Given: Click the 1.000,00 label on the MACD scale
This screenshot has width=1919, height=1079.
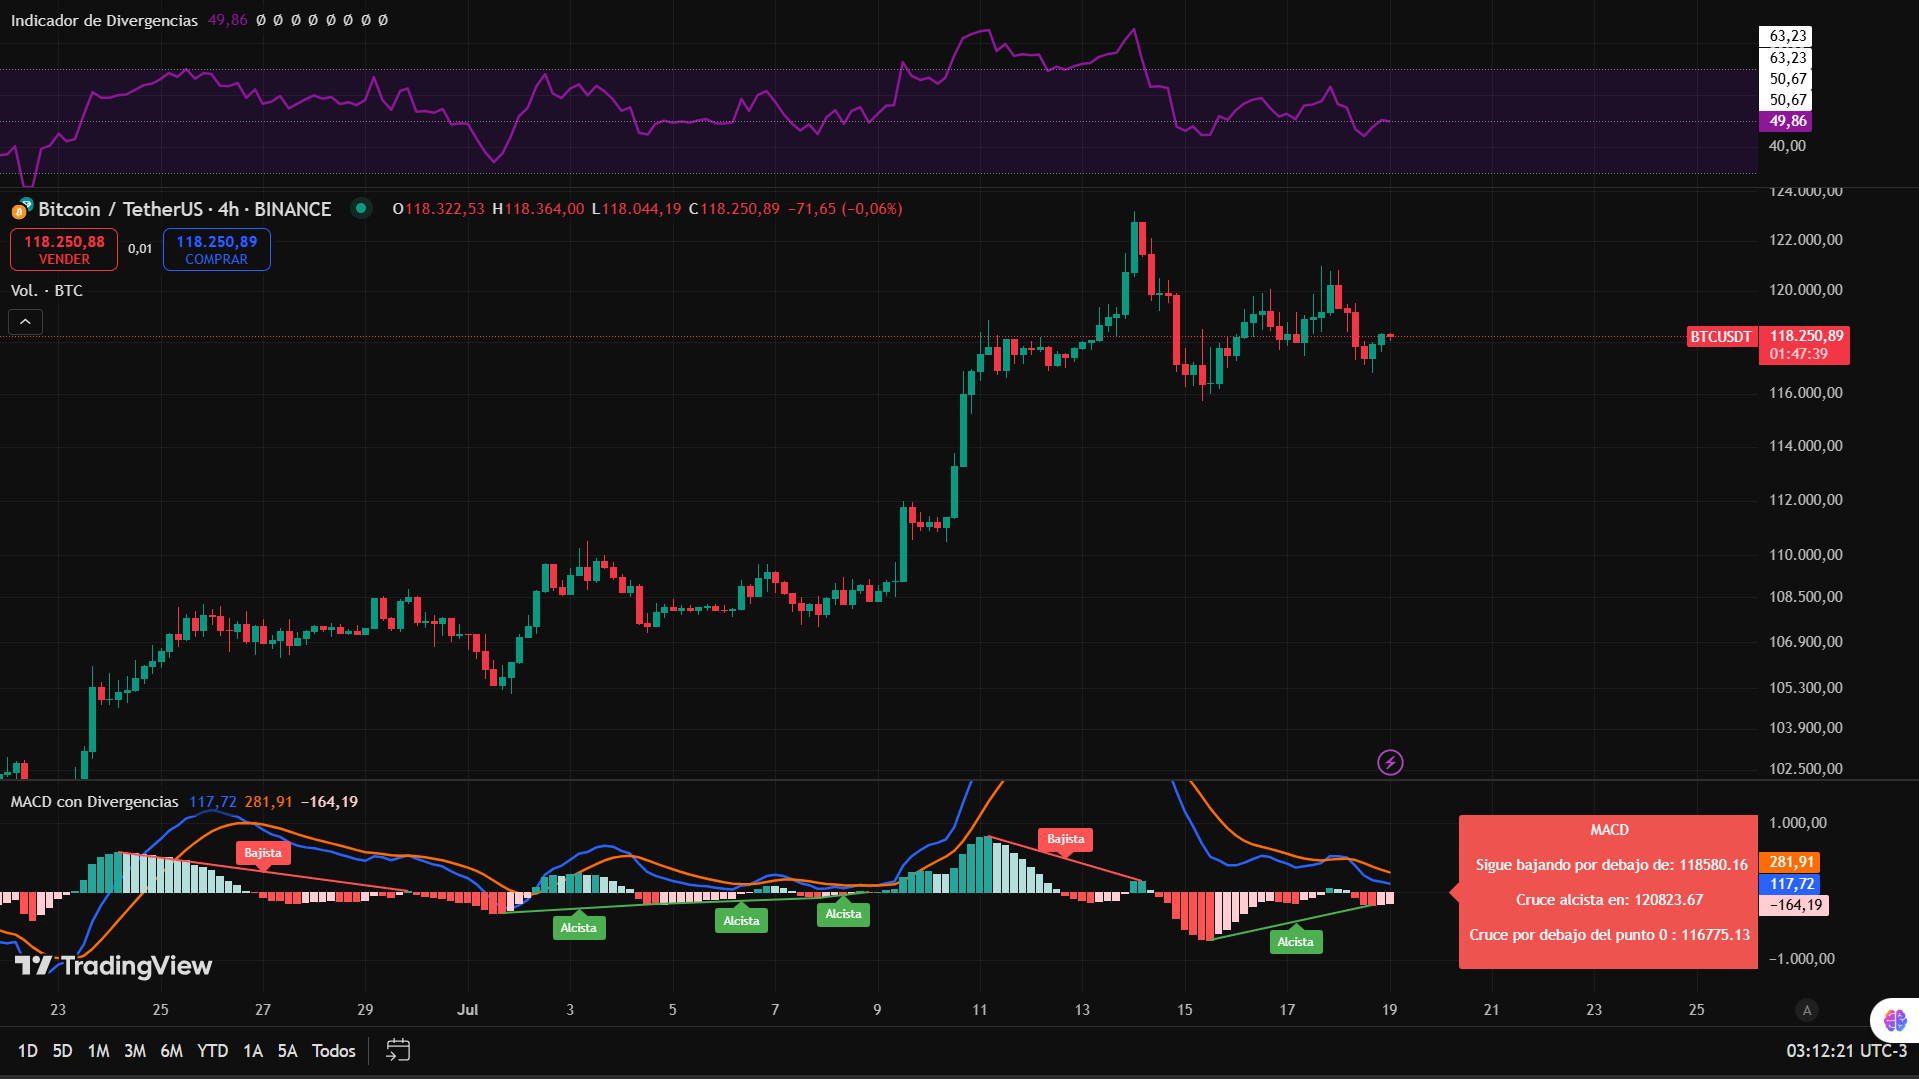Looking at the screenshot, I should tap(1797, 823).
